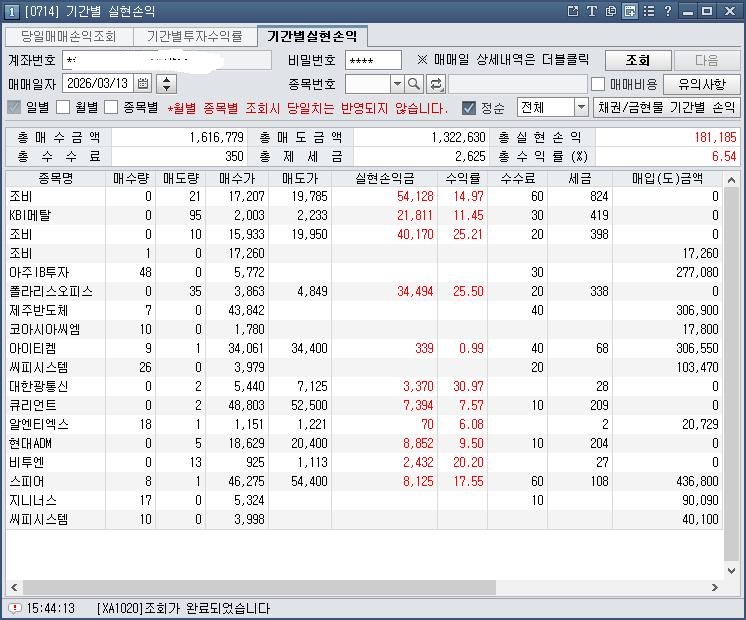The image size is (746, 620).
Task: Enable the 매매비용 checkbox
Action: coord(598,84)
